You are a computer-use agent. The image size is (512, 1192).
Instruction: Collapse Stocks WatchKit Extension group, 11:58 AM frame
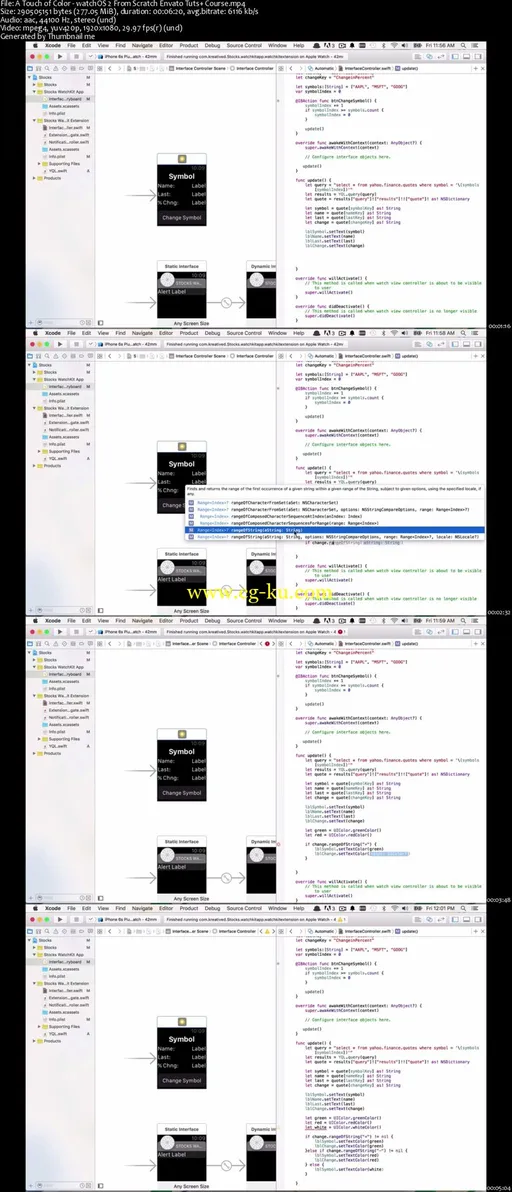point(35,408)
